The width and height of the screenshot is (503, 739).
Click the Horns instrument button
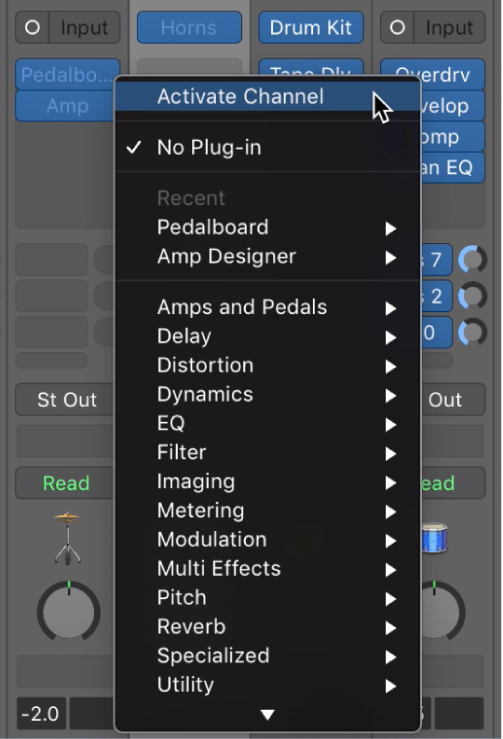click(189, 28)
